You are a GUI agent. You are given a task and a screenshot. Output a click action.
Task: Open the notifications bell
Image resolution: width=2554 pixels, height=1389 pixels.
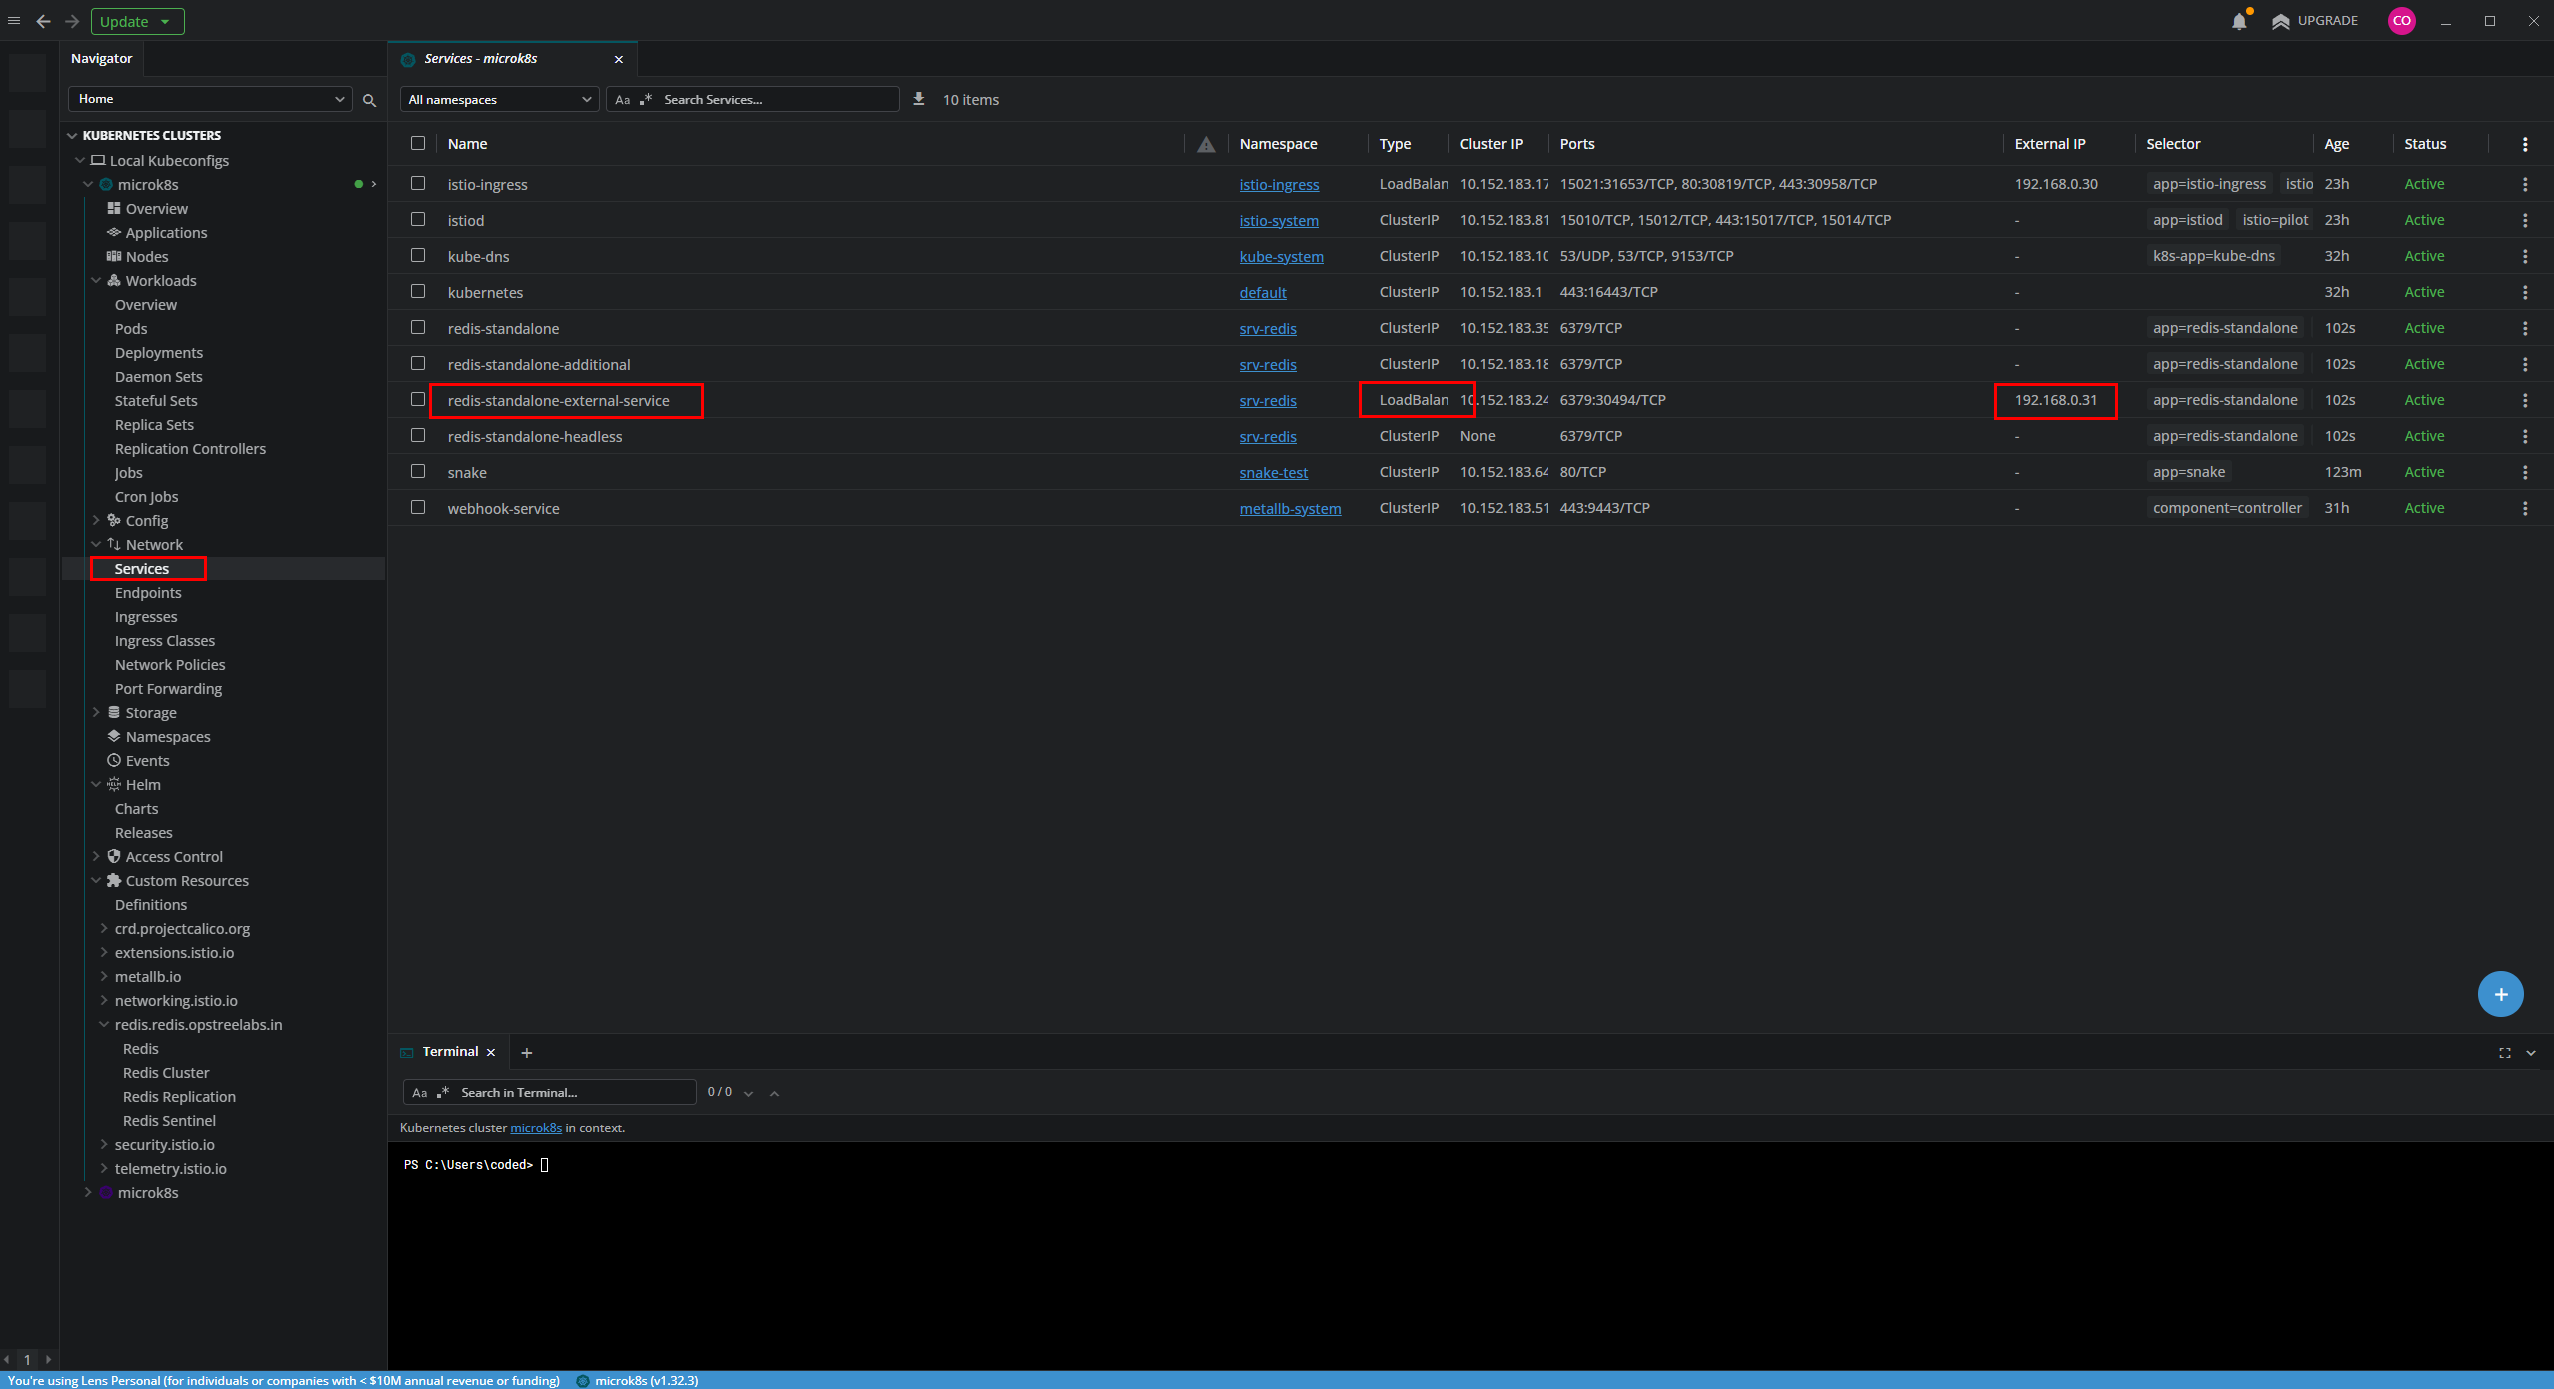[2239, 21]
